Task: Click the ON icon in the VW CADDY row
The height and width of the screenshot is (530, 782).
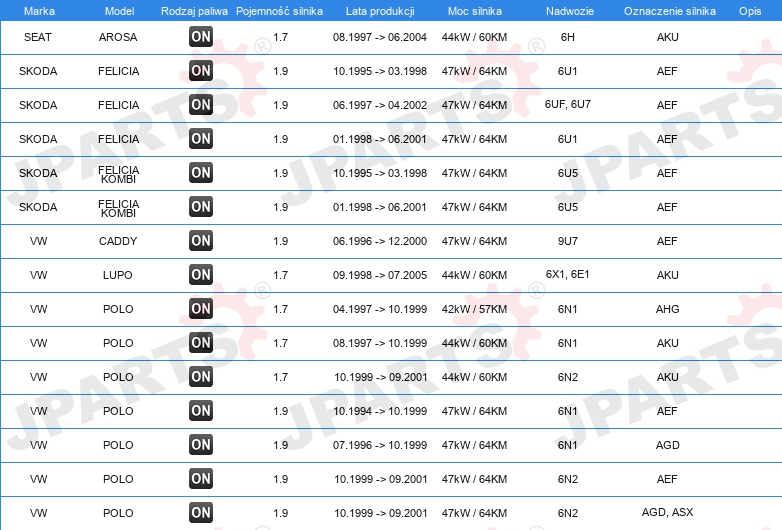Action: point(200,241)
